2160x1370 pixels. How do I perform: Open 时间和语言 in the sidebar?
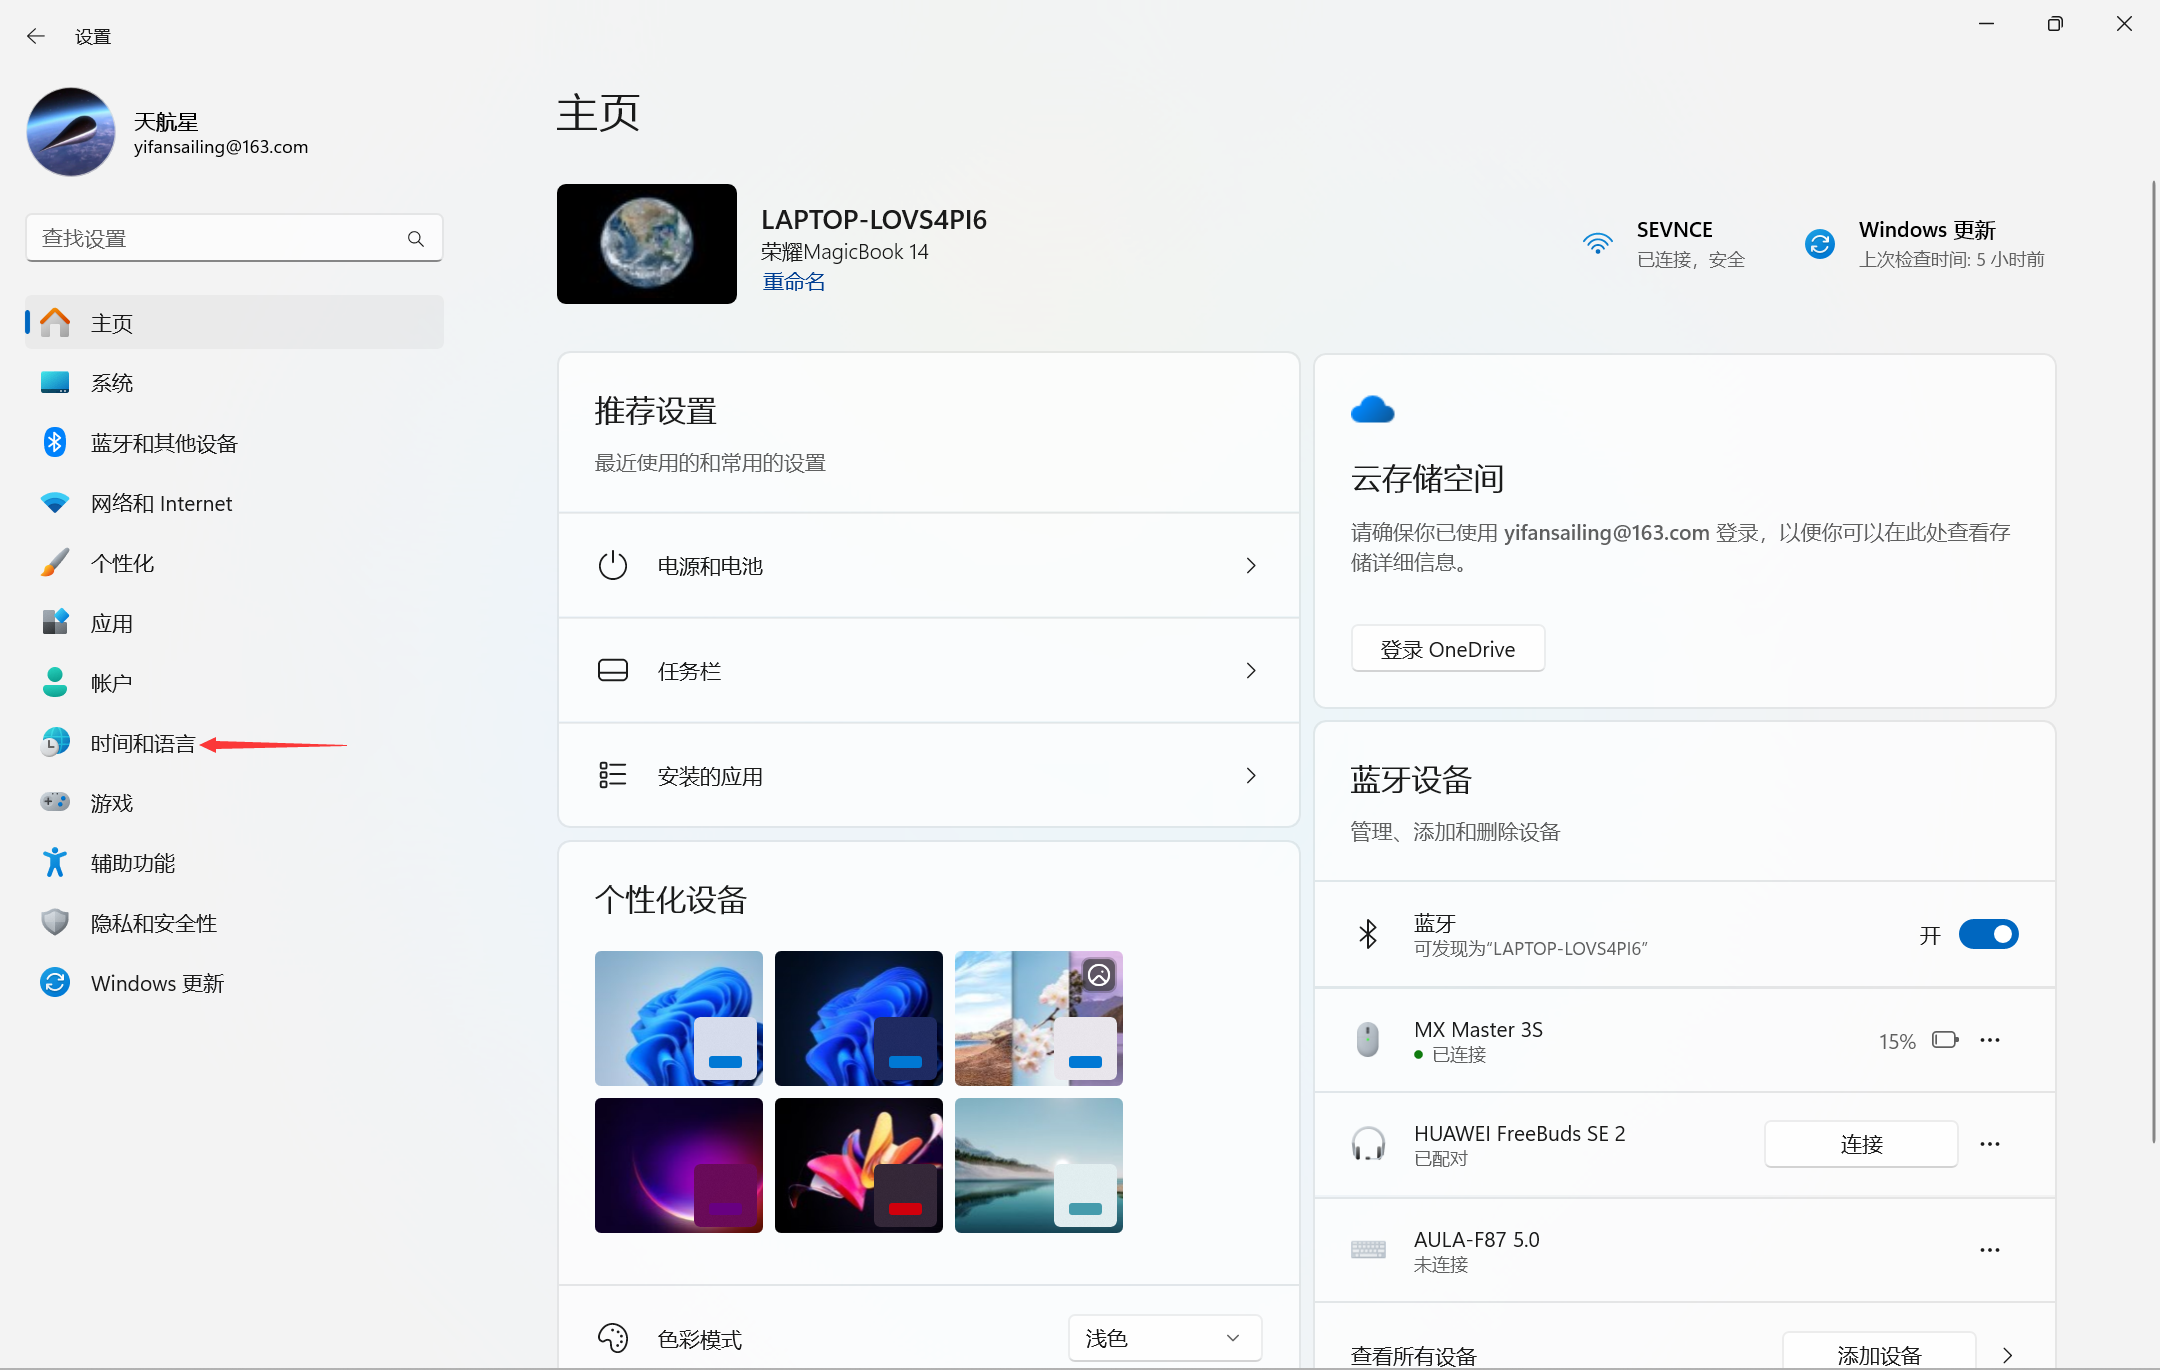click(143, 743)
